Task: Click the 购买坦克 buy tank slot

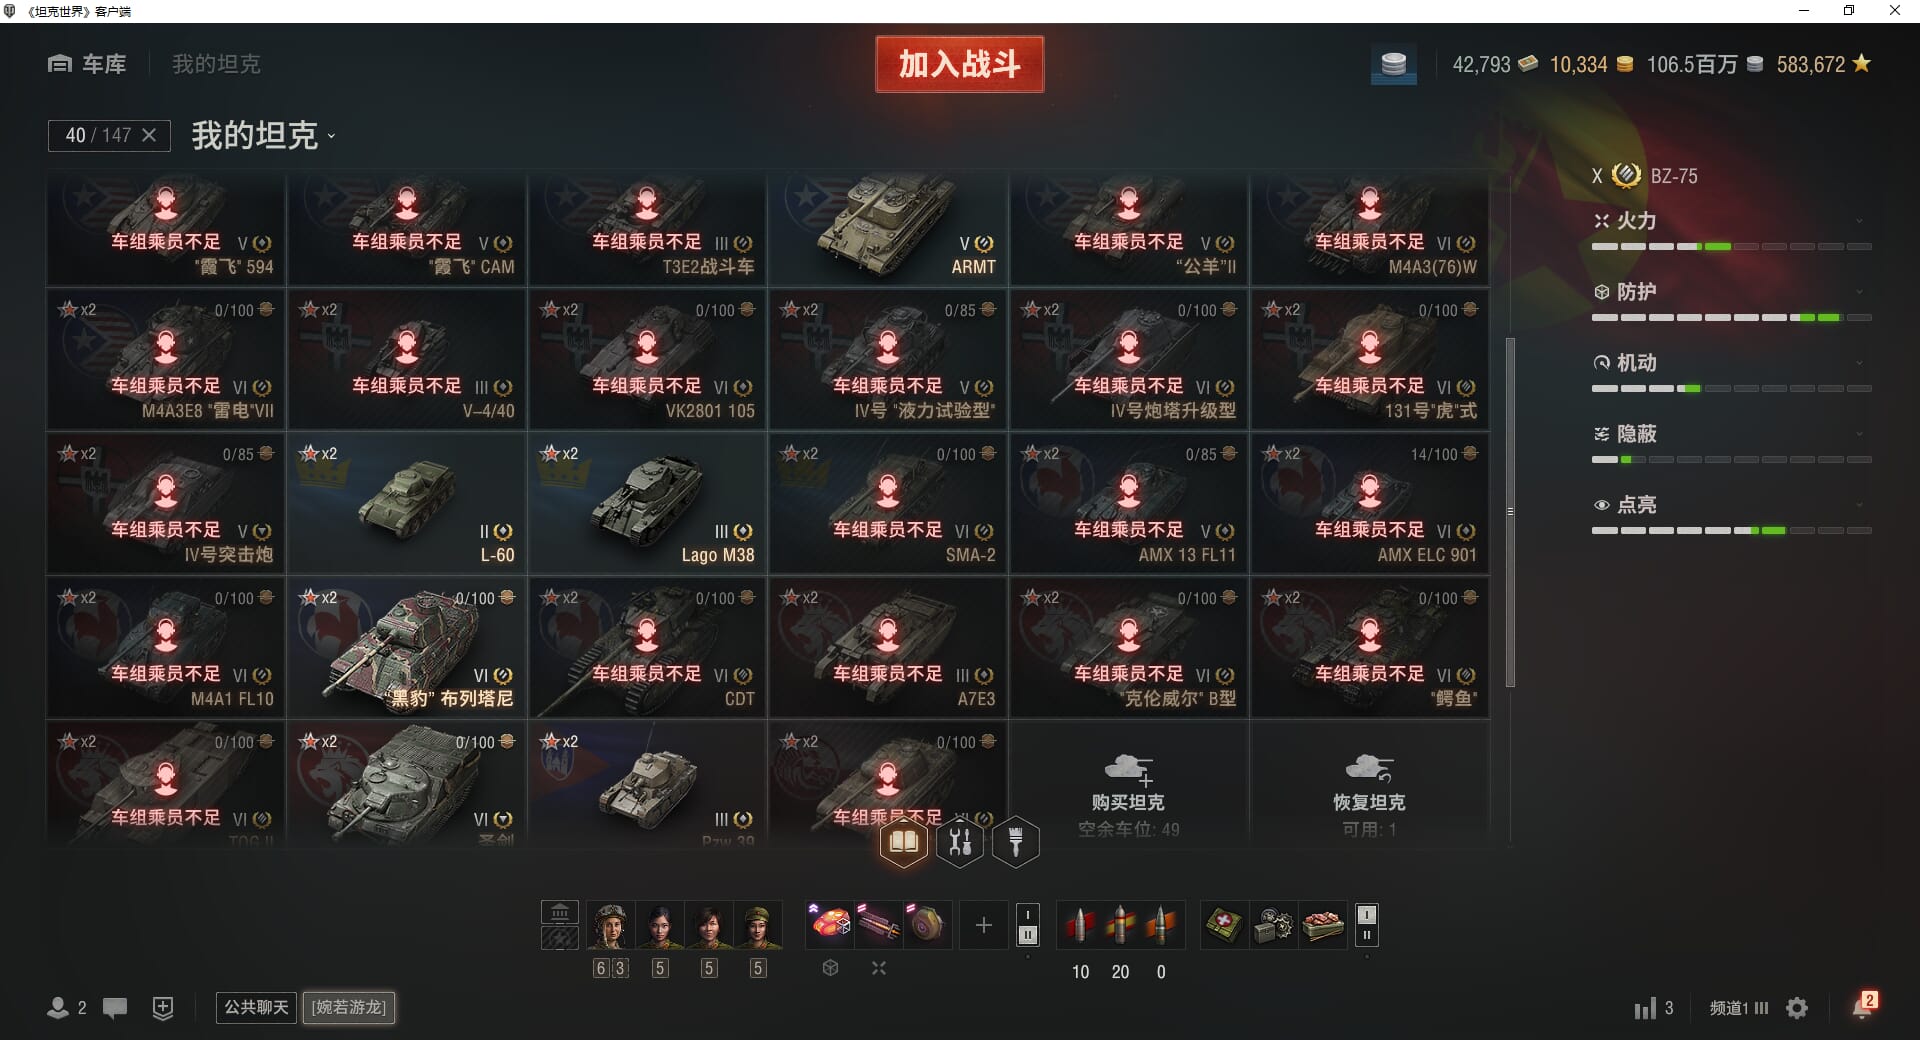Action: point(1128,792)
